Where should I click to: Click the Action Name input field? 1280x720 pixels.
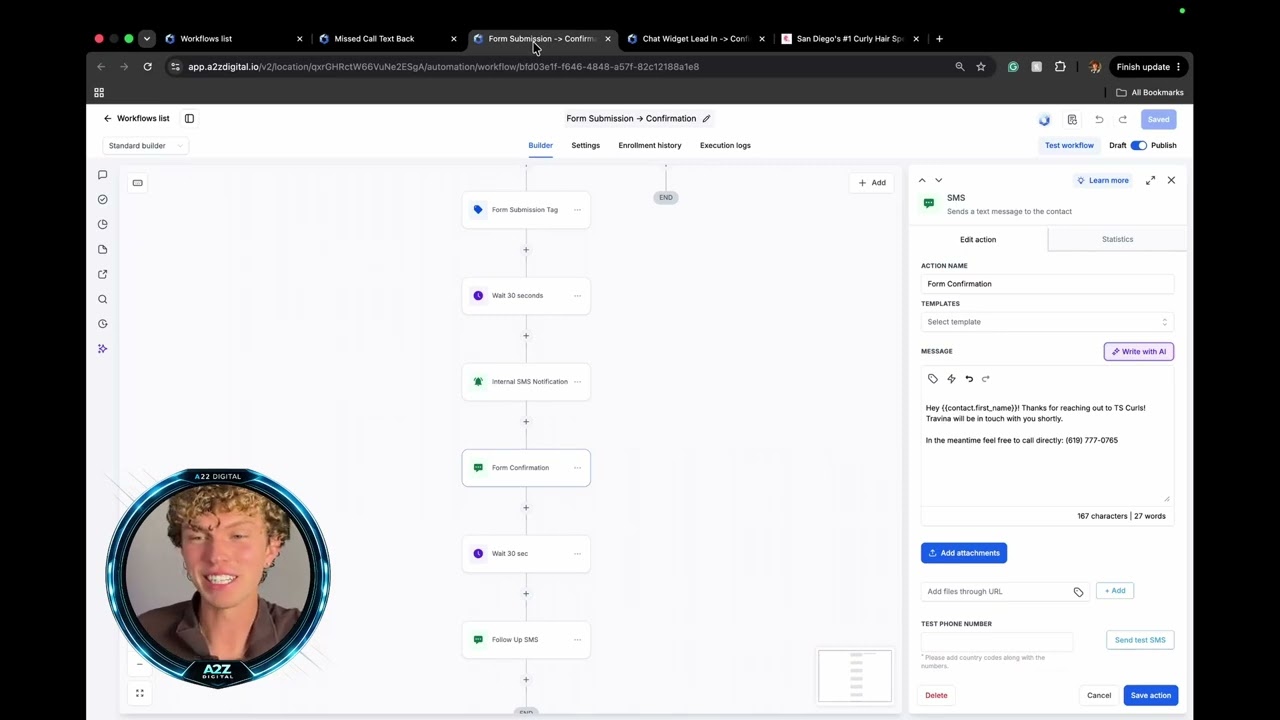tap(1047, 284)
